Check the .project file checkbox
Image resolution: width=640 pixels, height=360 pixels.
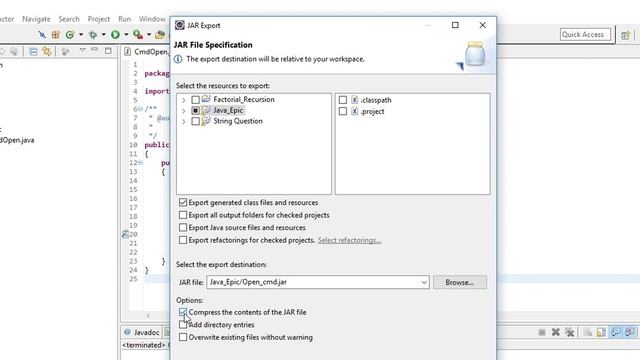tap(343, 111)
